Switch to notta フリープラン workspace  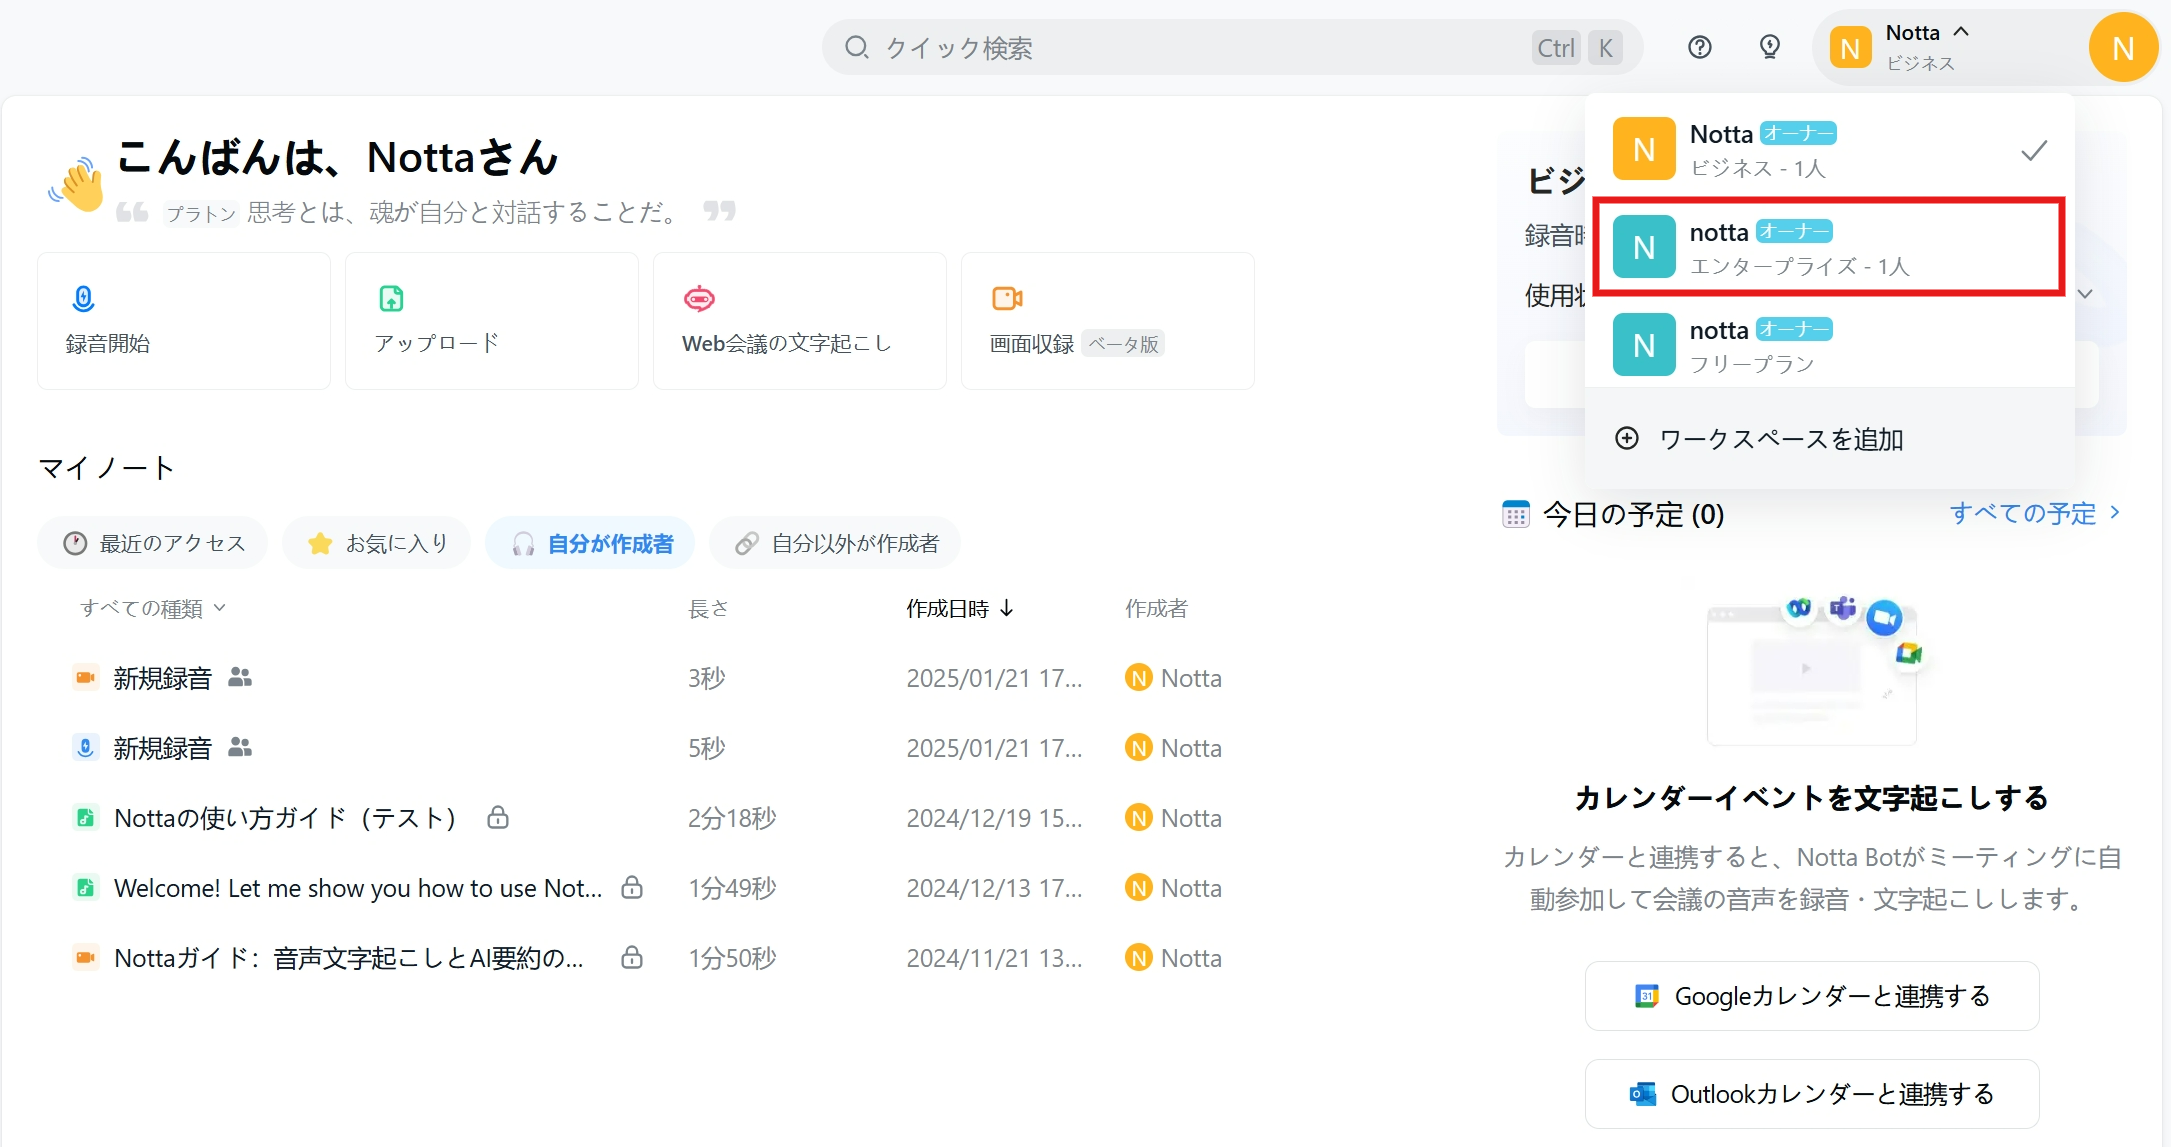point(1829,345)
